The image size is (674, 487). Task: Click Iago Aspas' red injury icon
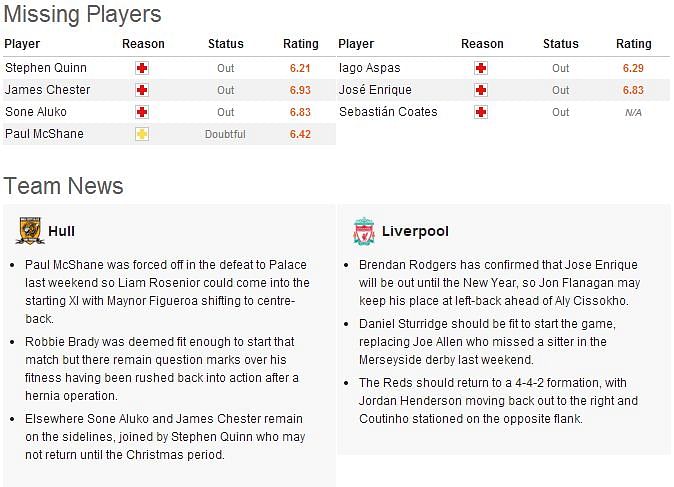(481, 68)
